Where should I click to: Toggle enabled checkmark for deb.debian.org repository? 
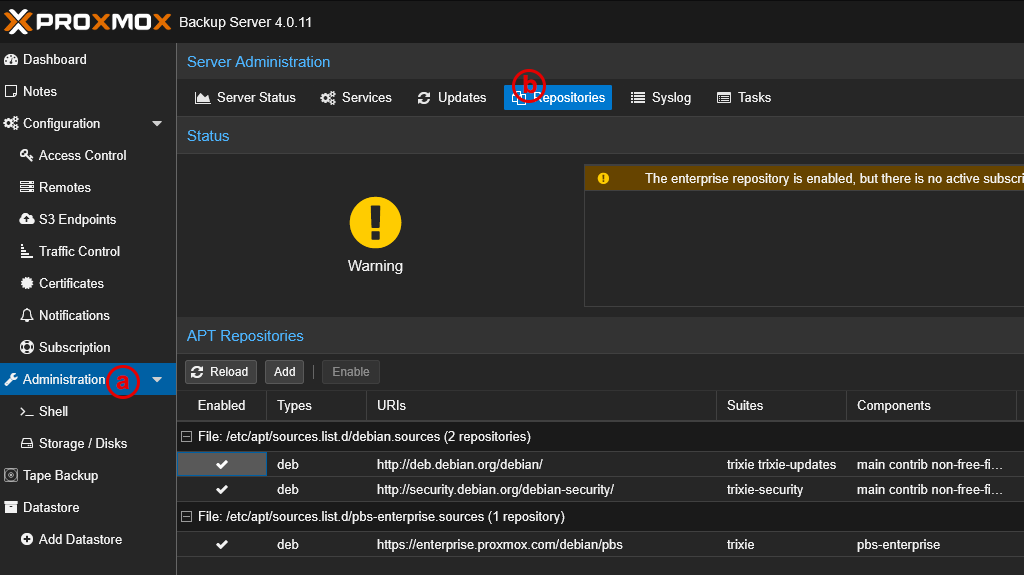(222, 465)
